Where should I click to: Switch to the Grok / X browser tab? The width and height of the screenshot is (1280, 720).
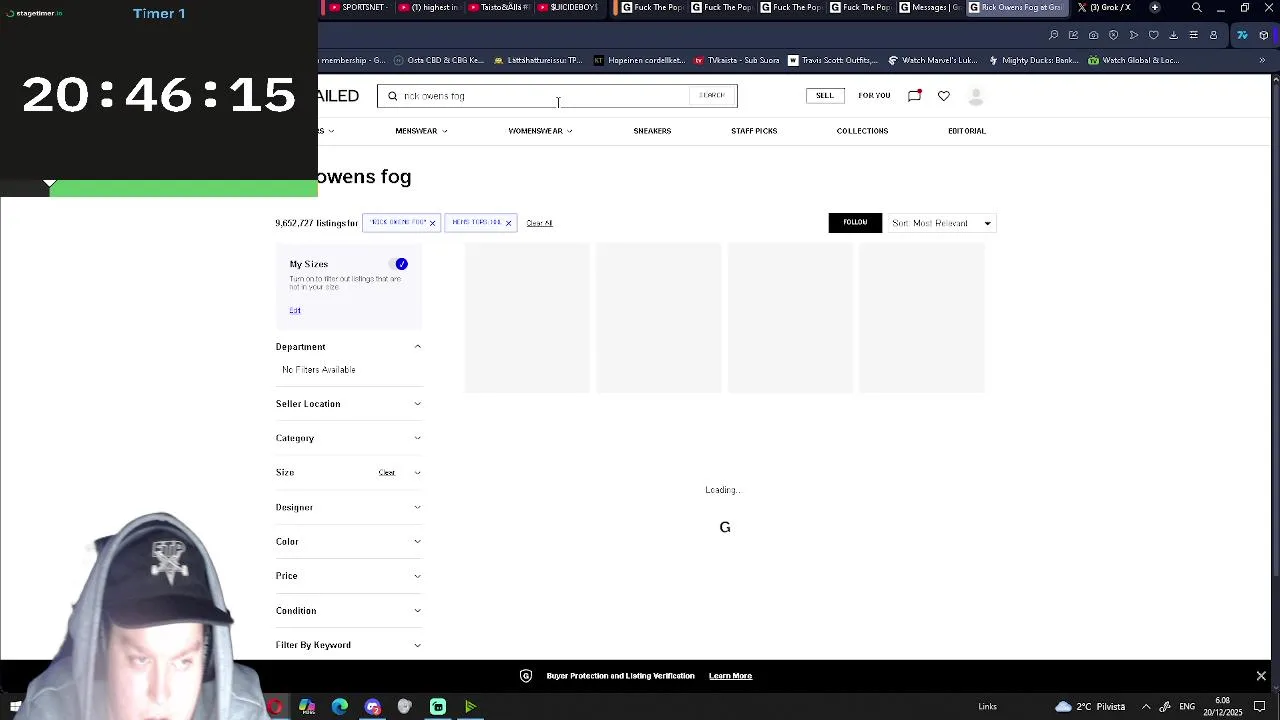[1104, 8]
